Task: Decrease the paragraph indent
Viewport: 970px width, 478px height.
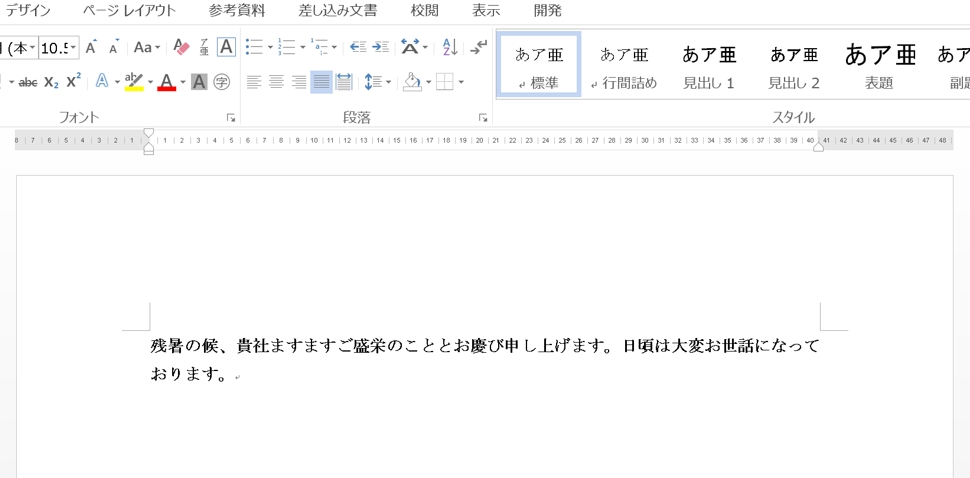Action: [x=358, y=47]
